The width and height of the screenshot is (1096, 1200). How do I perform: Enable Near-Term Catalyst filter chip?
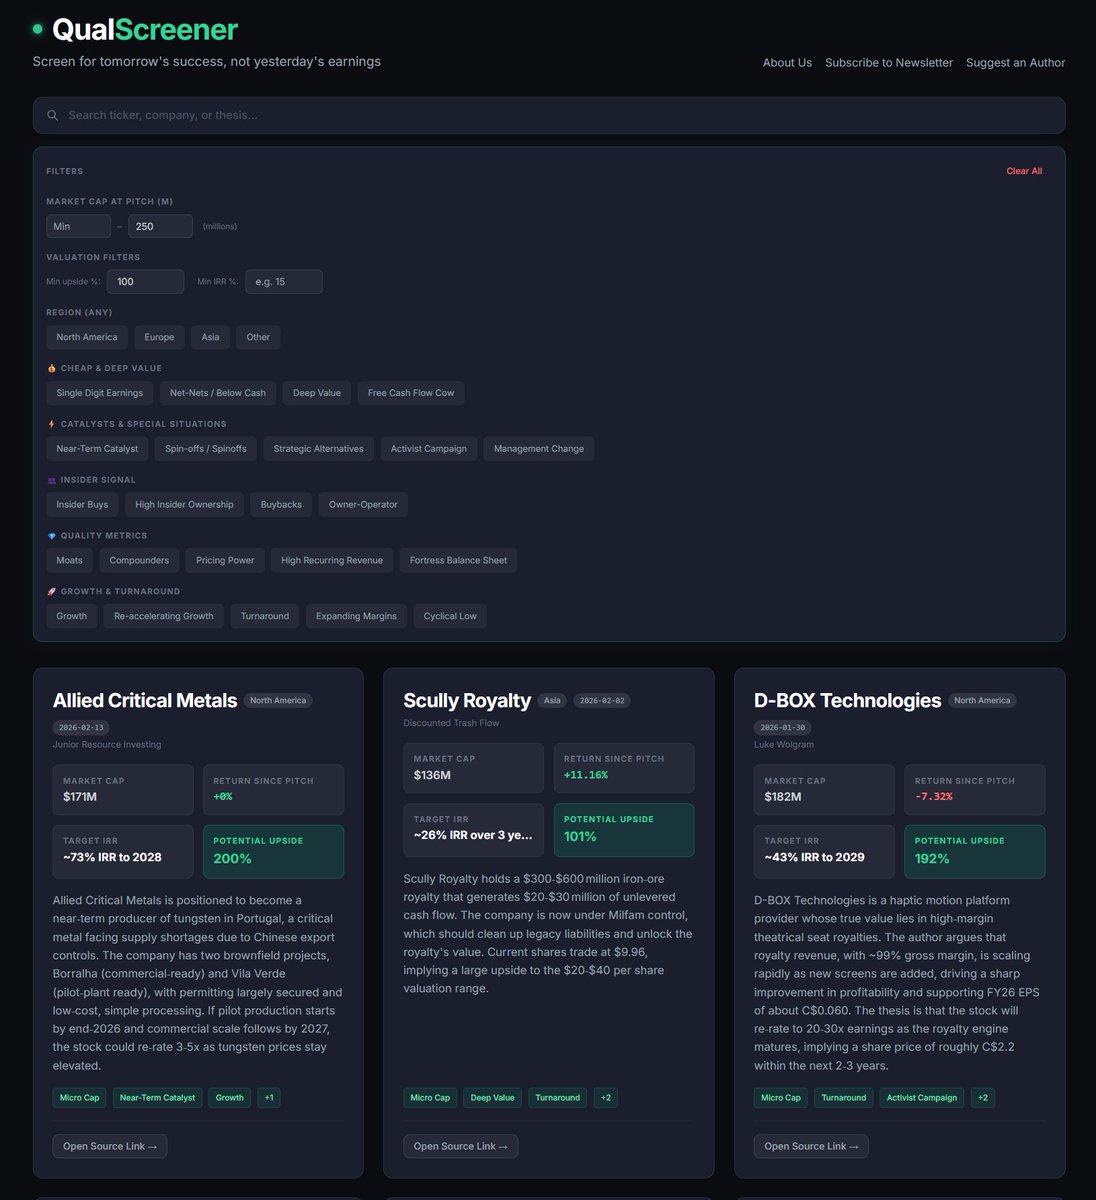(x=97, y=449)
